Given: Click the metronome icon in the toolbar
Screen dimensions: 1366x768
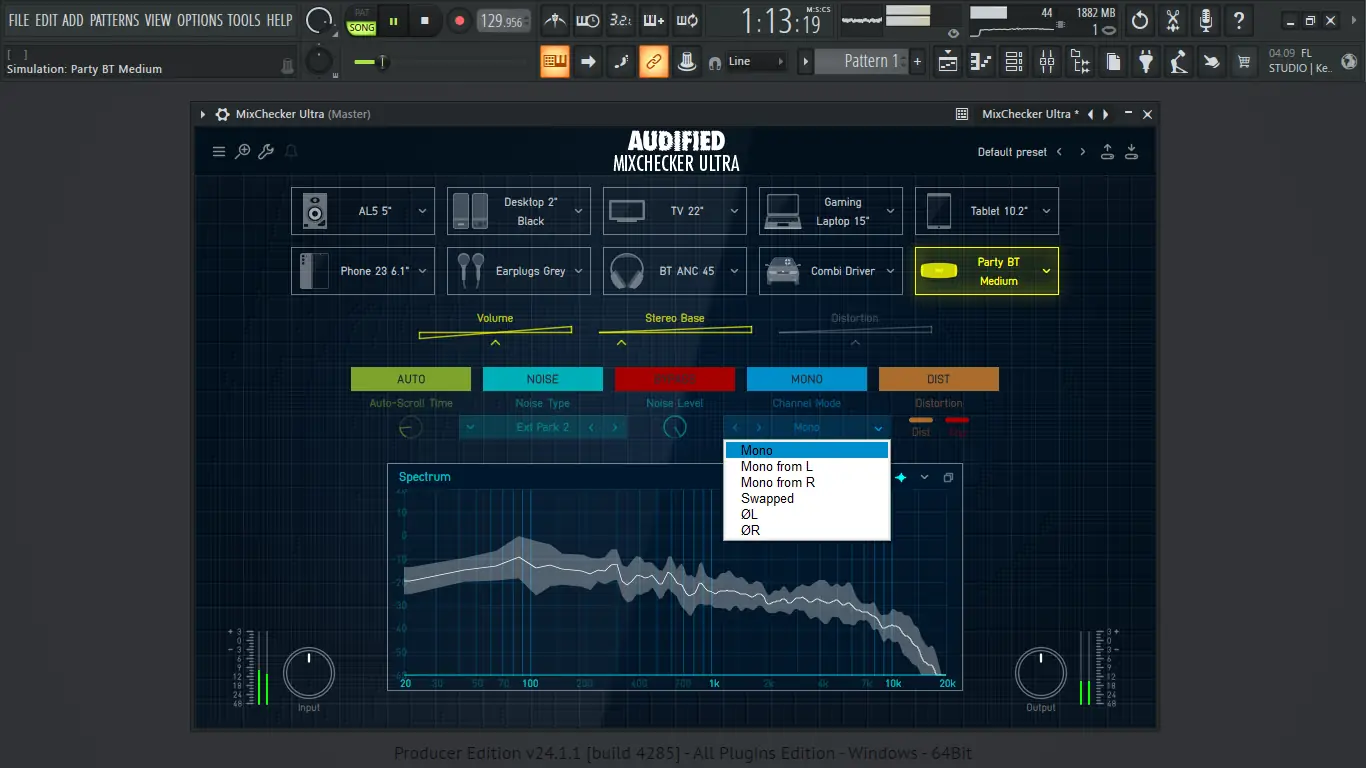Looking at the screenshot, I should [x=555, y=20].
